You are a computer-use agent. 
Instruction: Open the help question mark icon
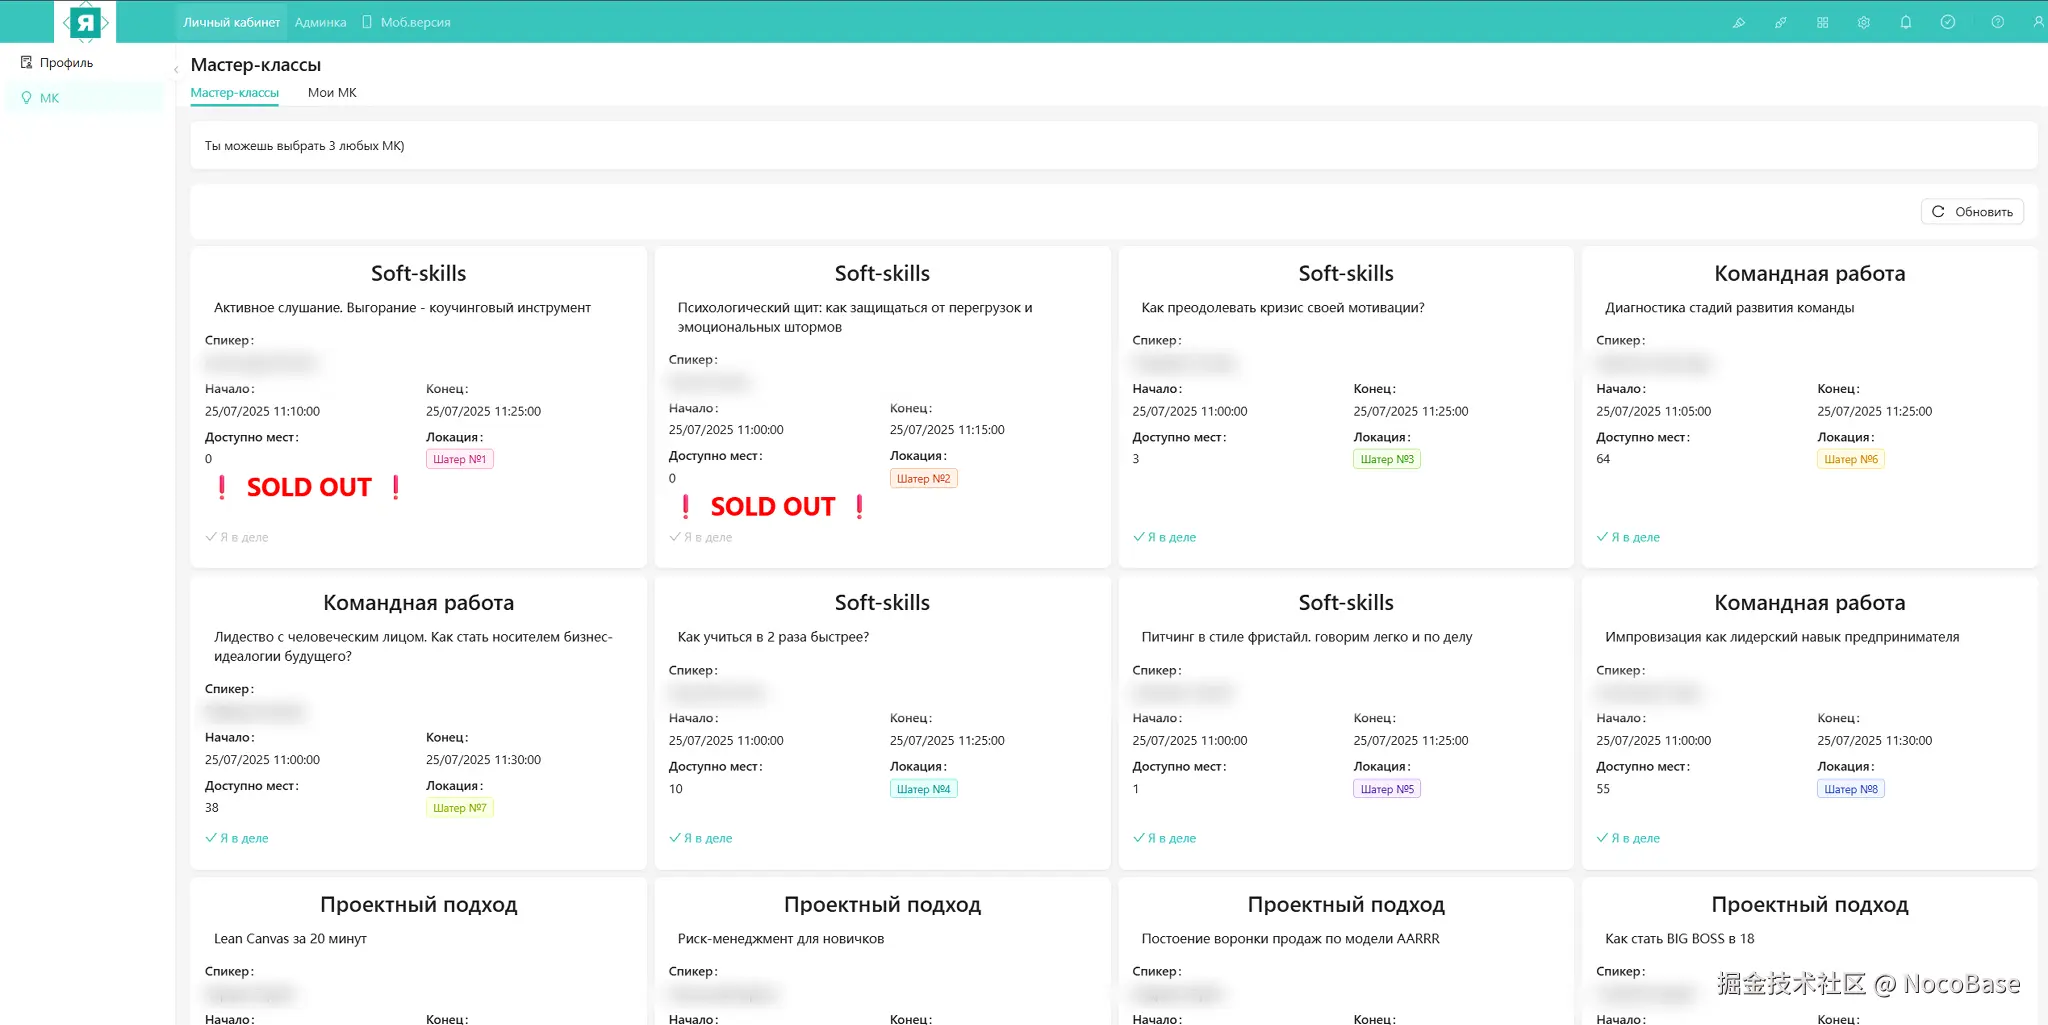(x=1998, y=22)
